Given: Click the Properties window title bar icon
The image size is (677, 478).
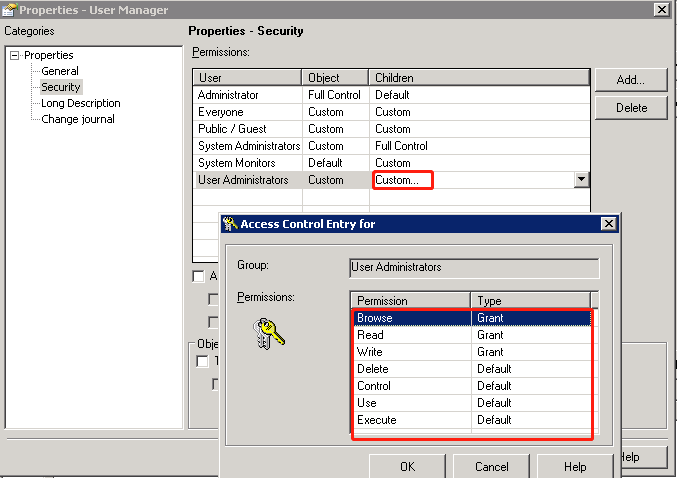Looking at the screenshot, I should [10, 10].
